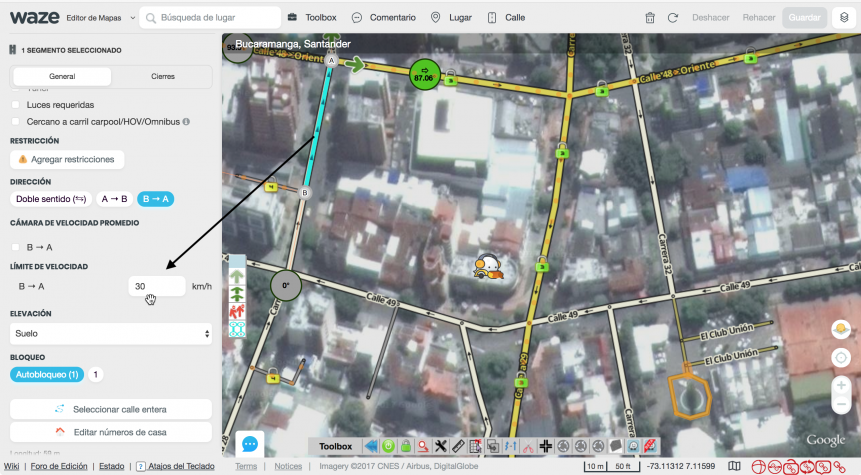This screenshot has width=861, height=475.
Task: Select the General tab
Action: (62, 77)
